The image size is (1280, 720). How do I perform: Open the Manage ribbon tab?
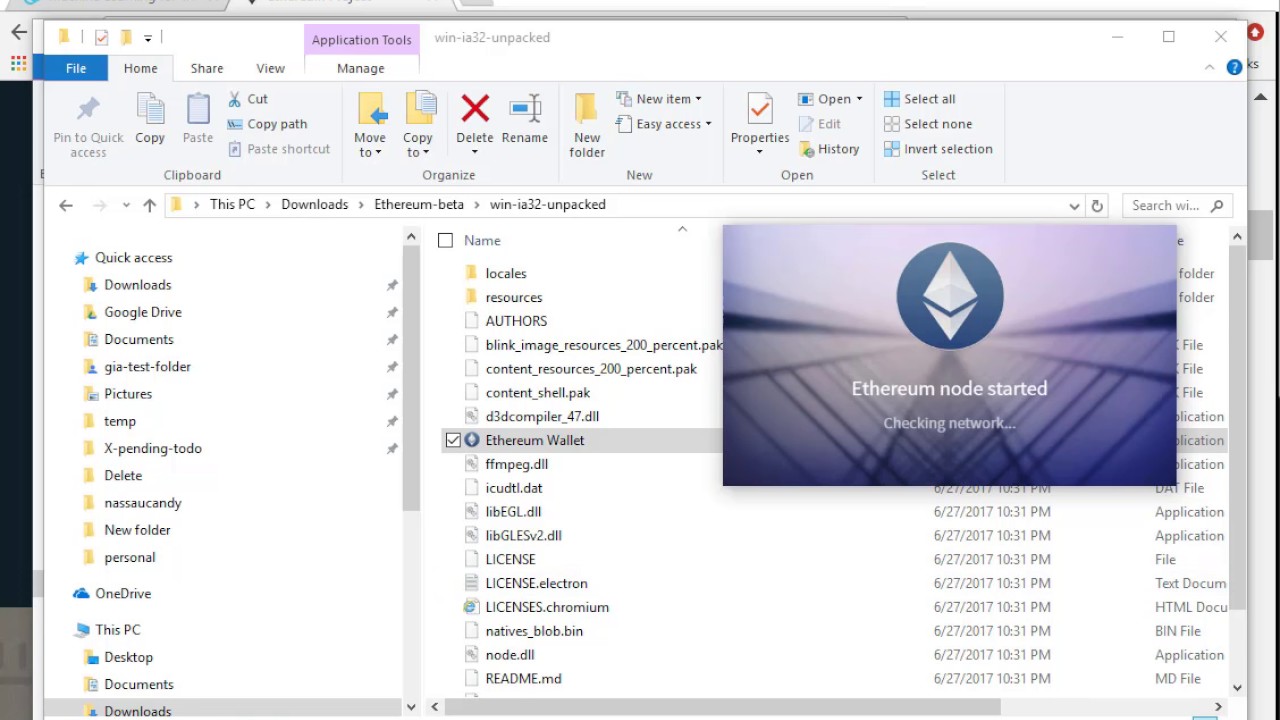pyautogui.click(x=361, y=68)
